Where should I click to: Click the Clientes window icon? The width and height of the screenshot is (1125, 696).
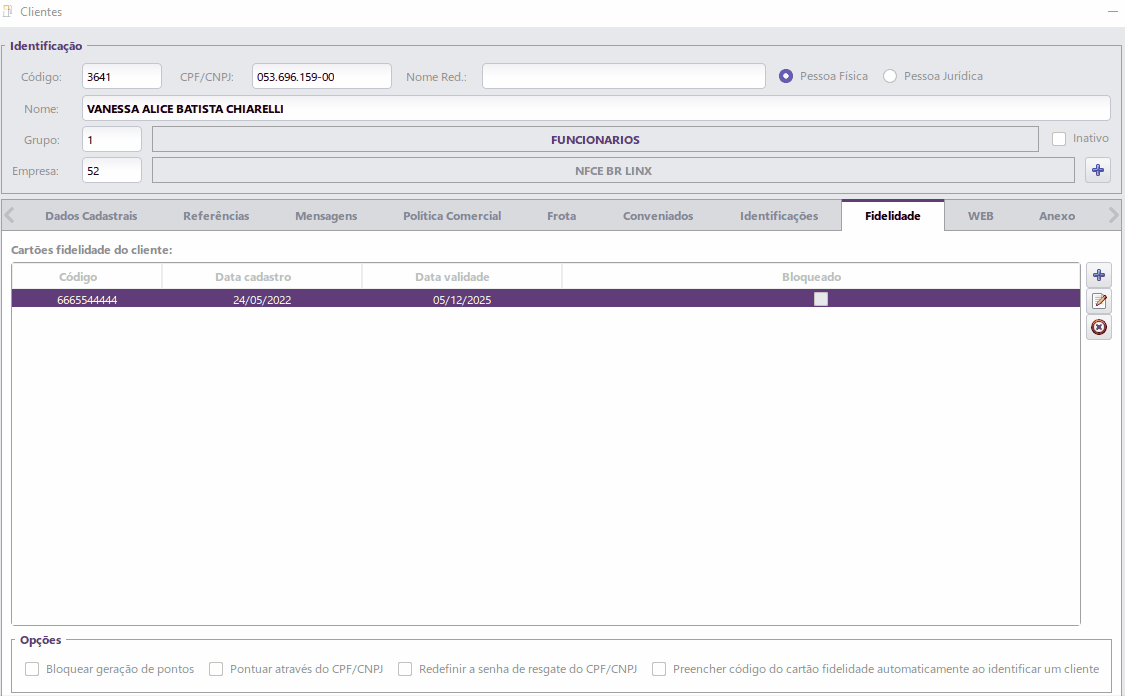[x=8, y=11]
